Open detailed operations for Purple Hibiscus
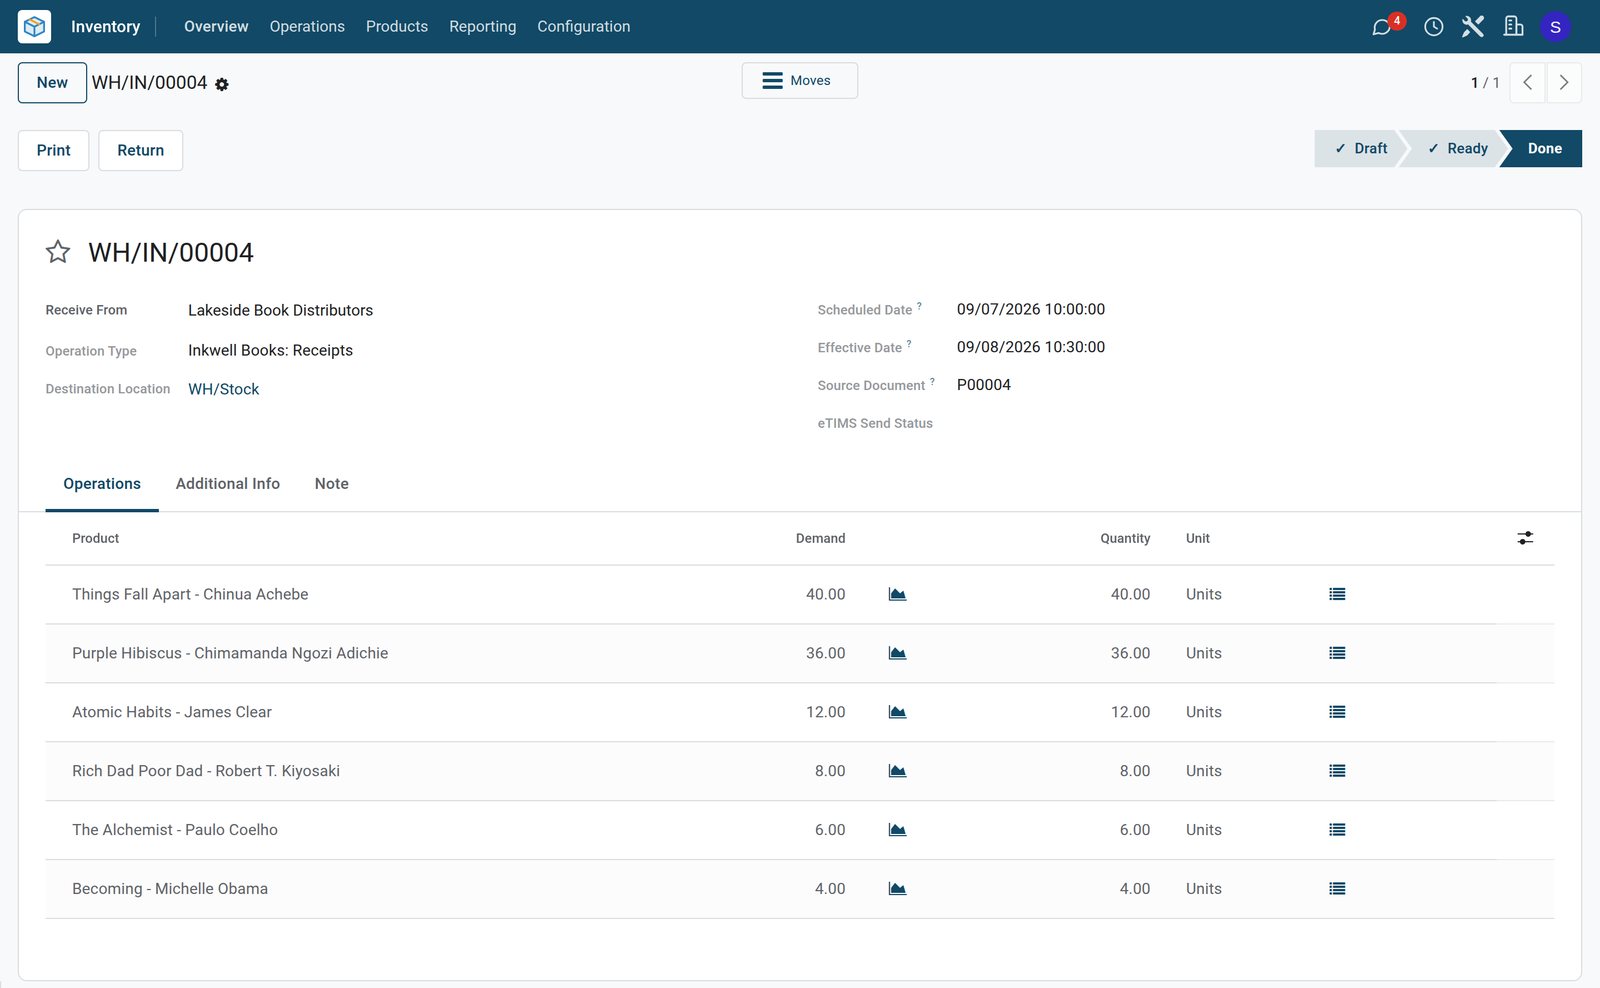 coord(1337,653)
